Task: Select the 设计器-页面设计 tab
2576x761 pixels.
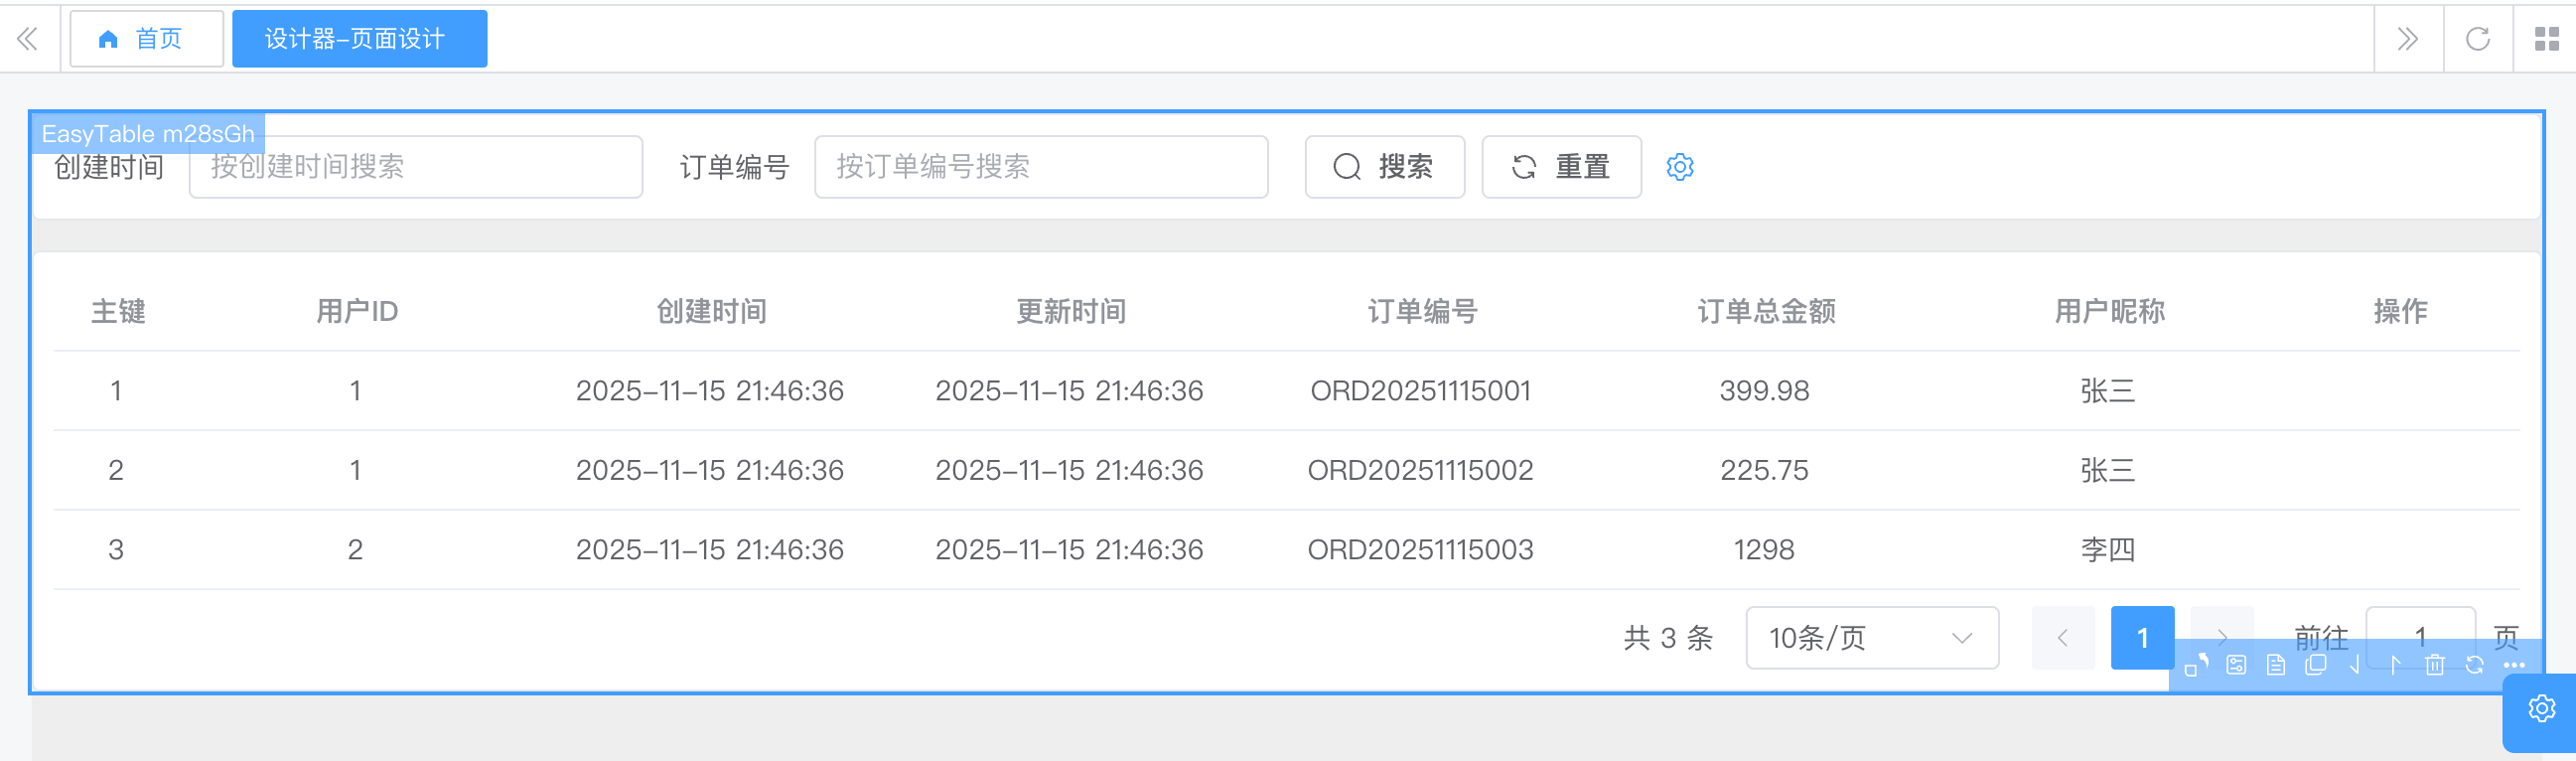Action: [x=359, y=39]
